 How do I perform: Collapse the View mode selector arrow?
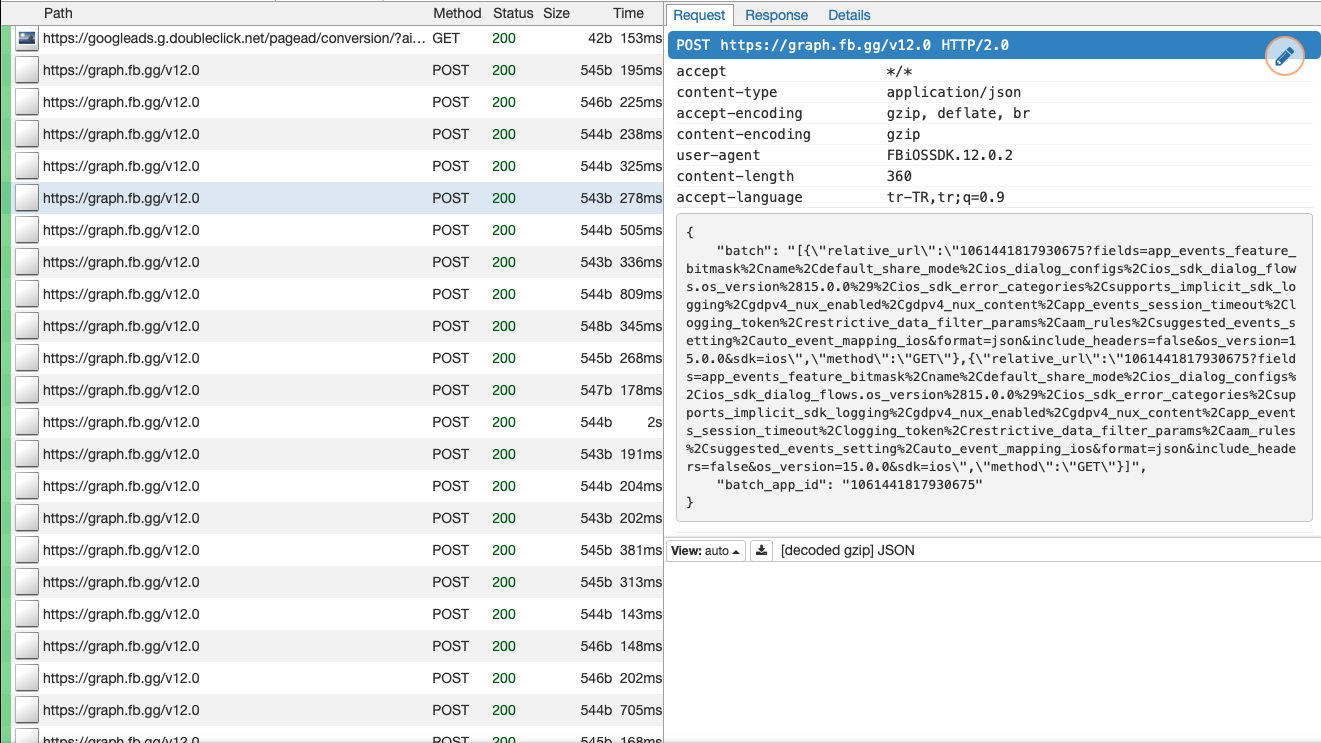(x=736, y=550)
